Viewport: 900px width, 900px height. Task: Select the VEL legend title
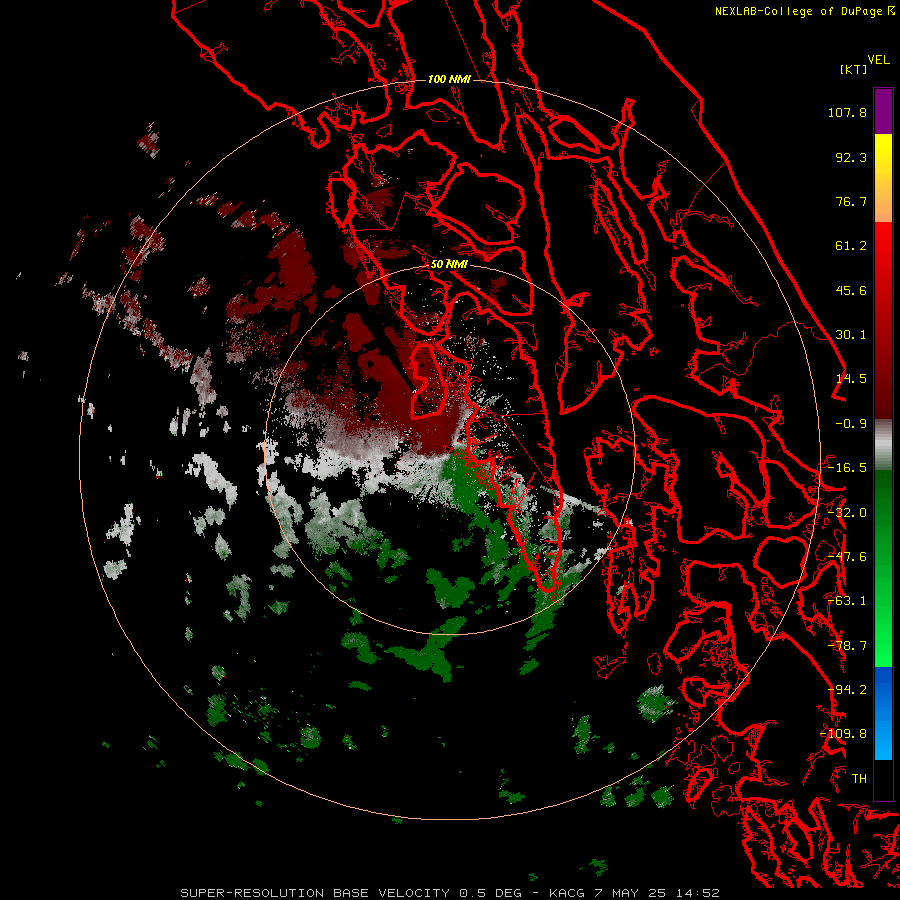(x=878, y=60)
